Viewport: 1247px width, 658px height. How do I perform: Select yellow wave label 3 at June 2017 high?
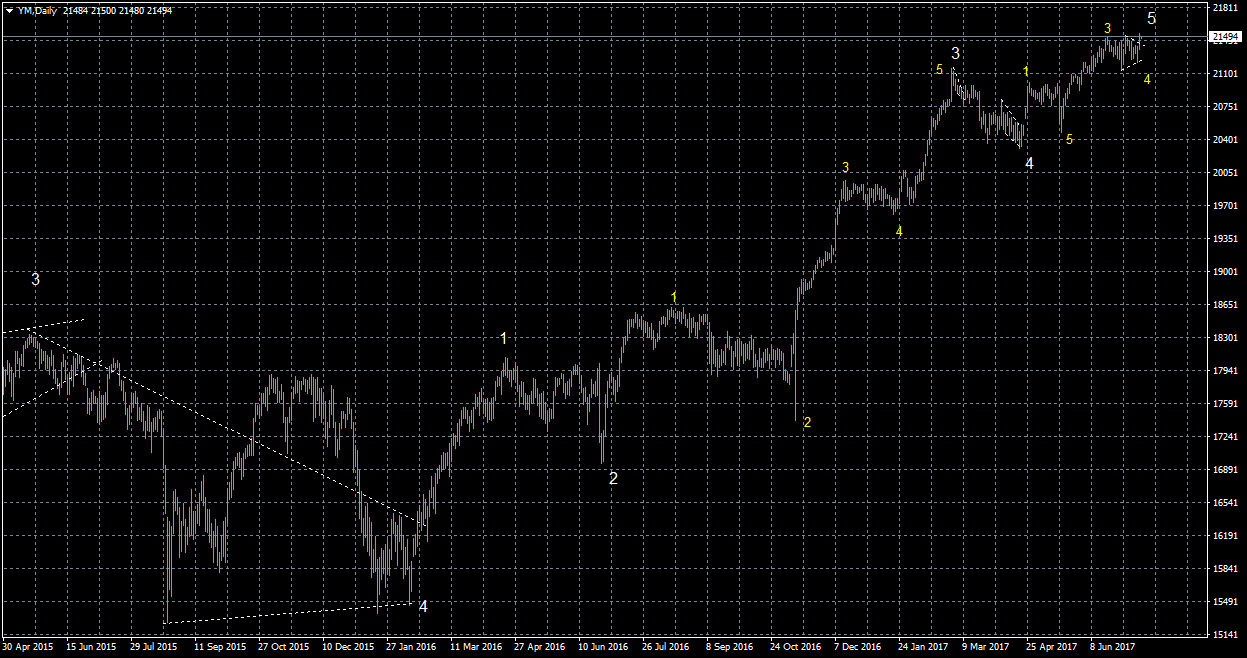click(1107, 28)
